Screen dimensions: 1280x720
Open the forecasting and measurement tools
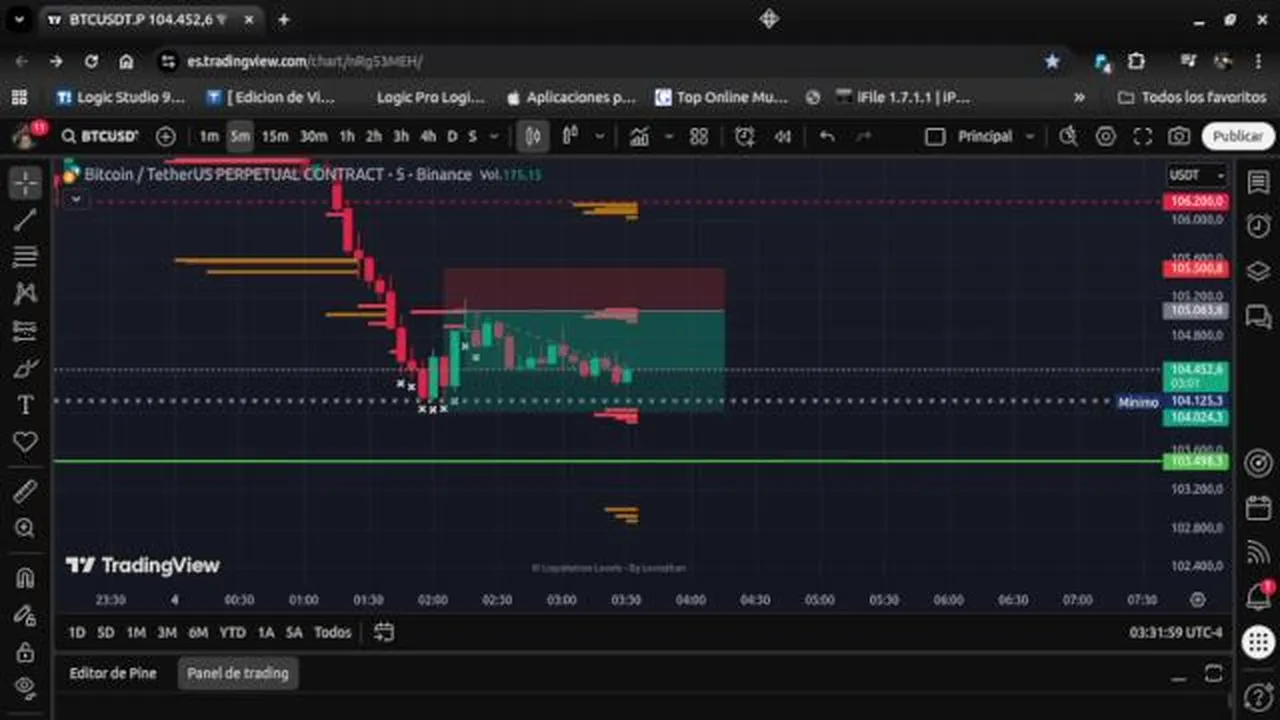25,330
